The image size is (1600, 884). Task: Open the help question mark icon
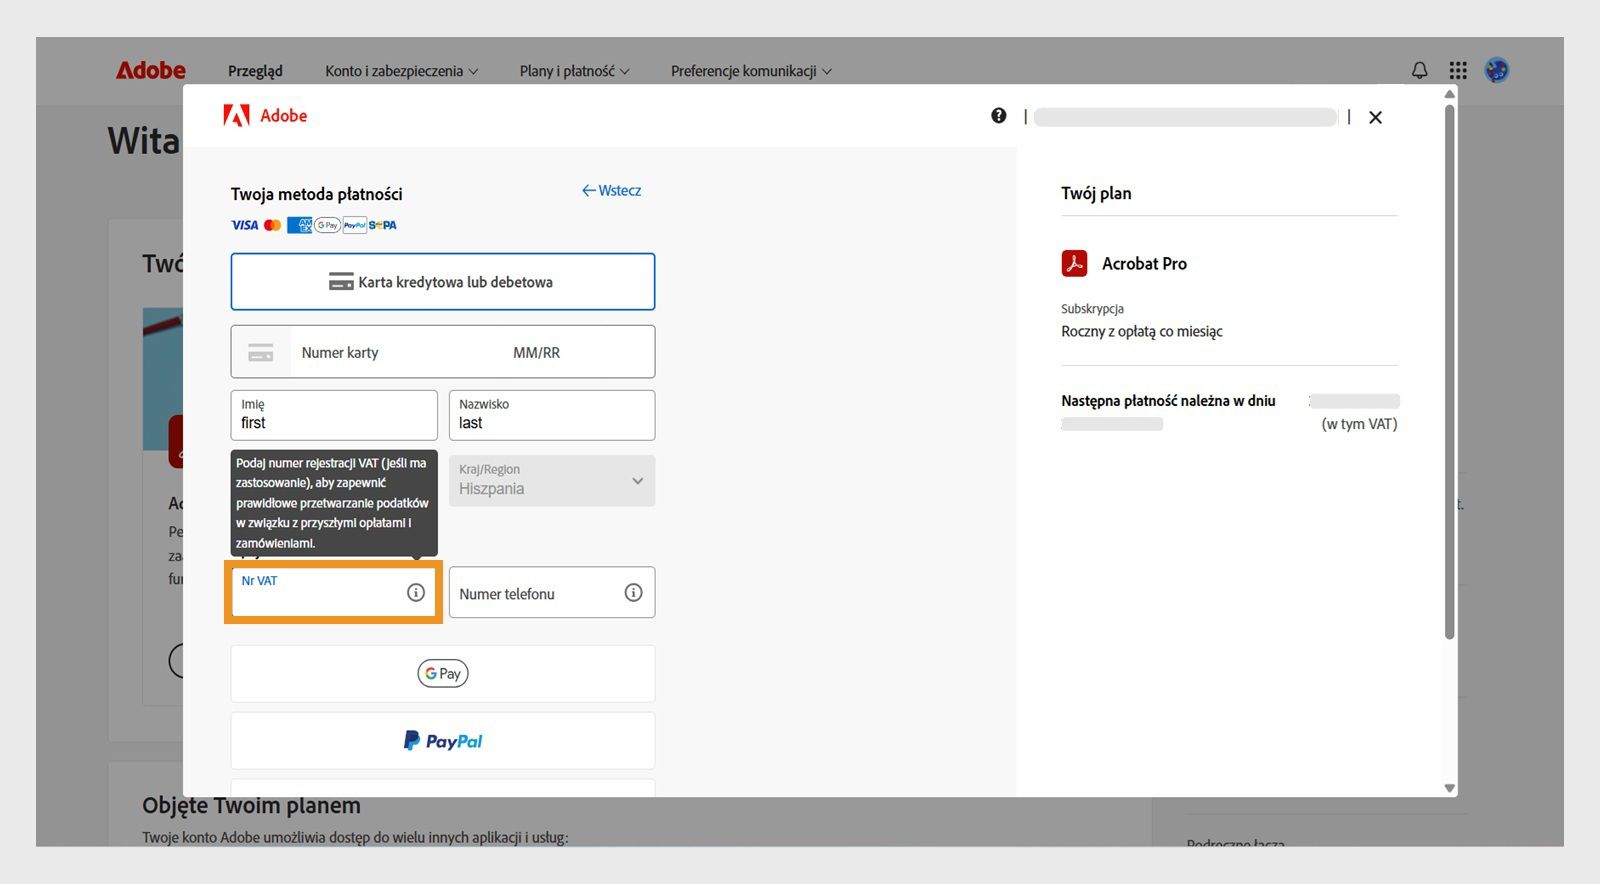point(998,116)
